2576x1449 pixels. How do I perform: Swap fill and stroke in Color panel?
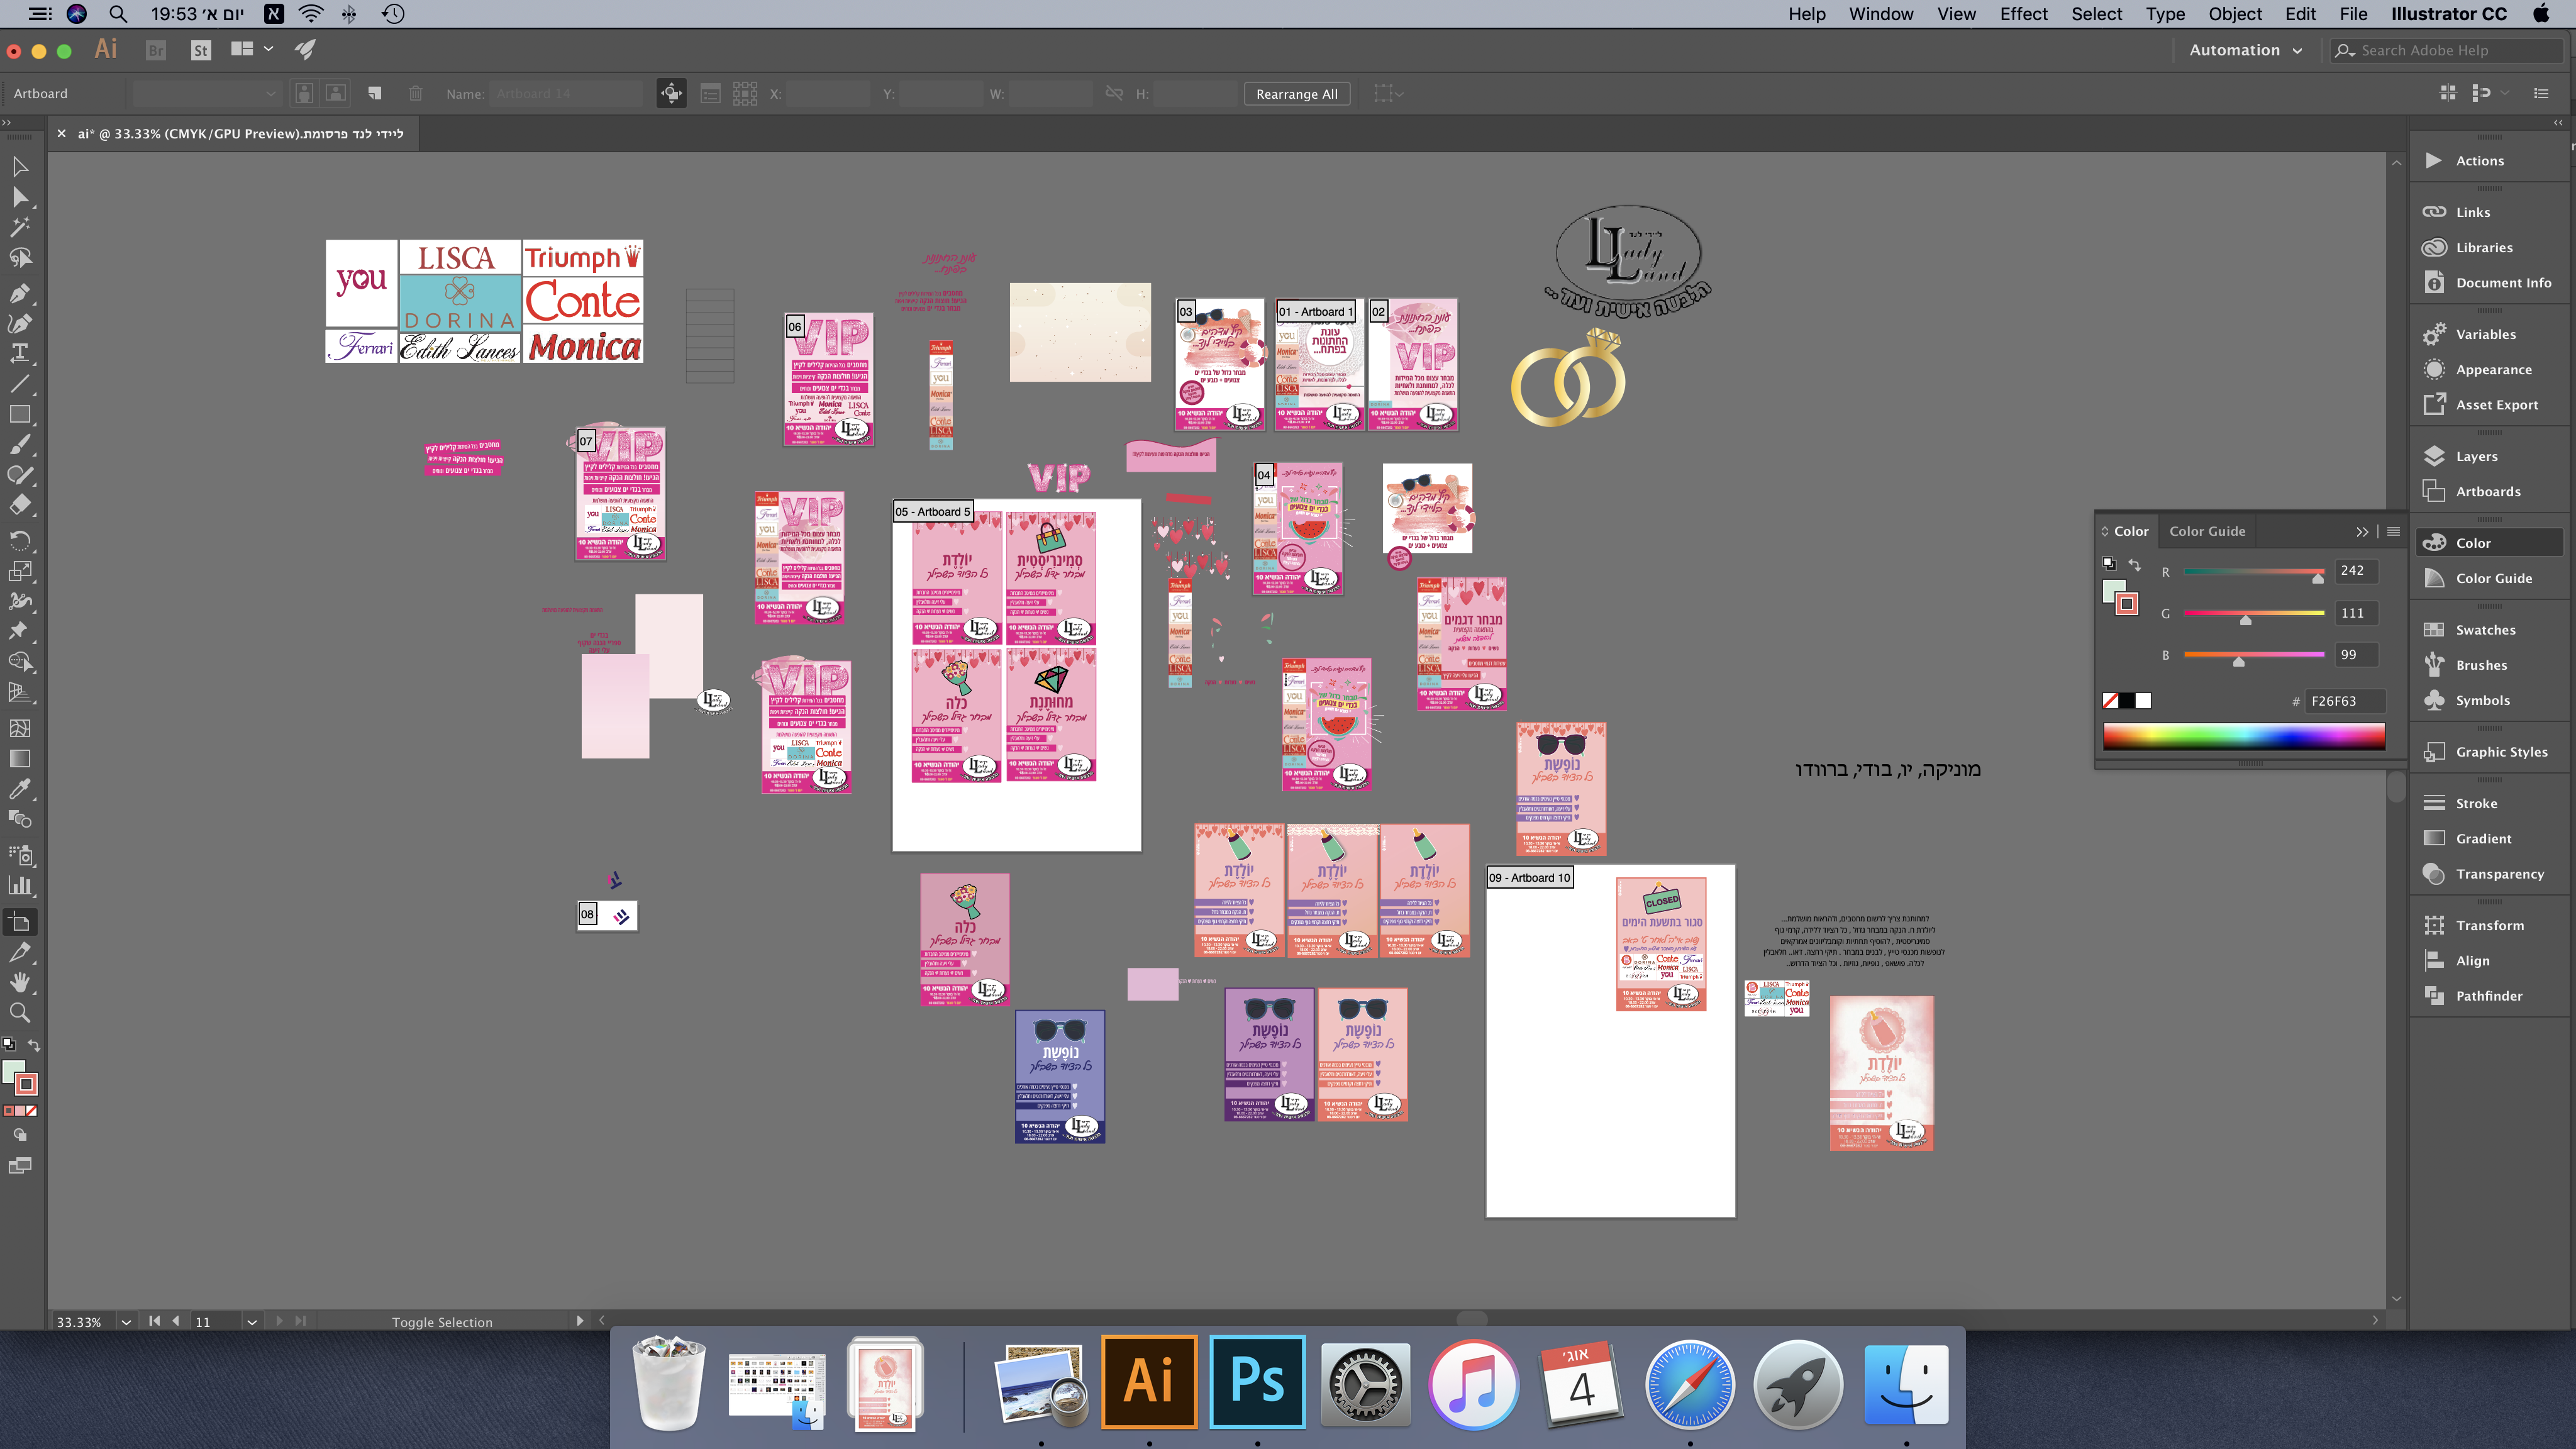pos(2134,565)
